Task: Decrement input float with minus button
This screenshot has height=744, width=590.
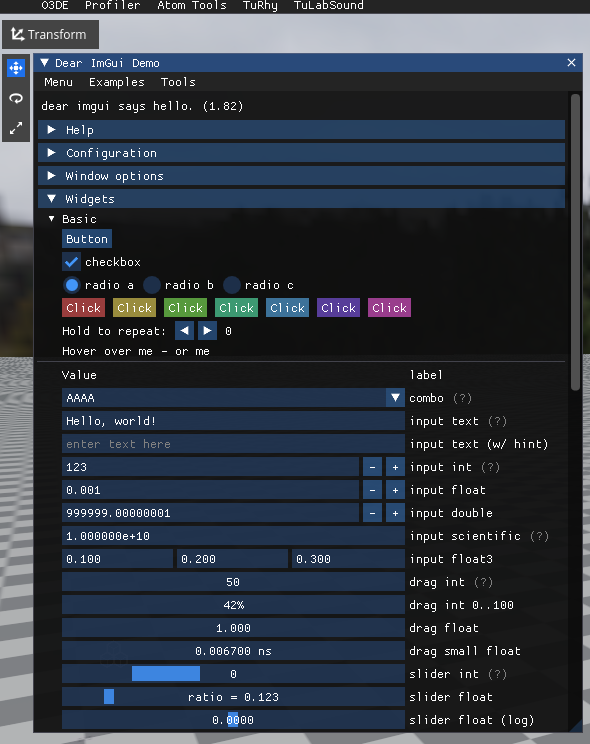Action: (373, 490)
